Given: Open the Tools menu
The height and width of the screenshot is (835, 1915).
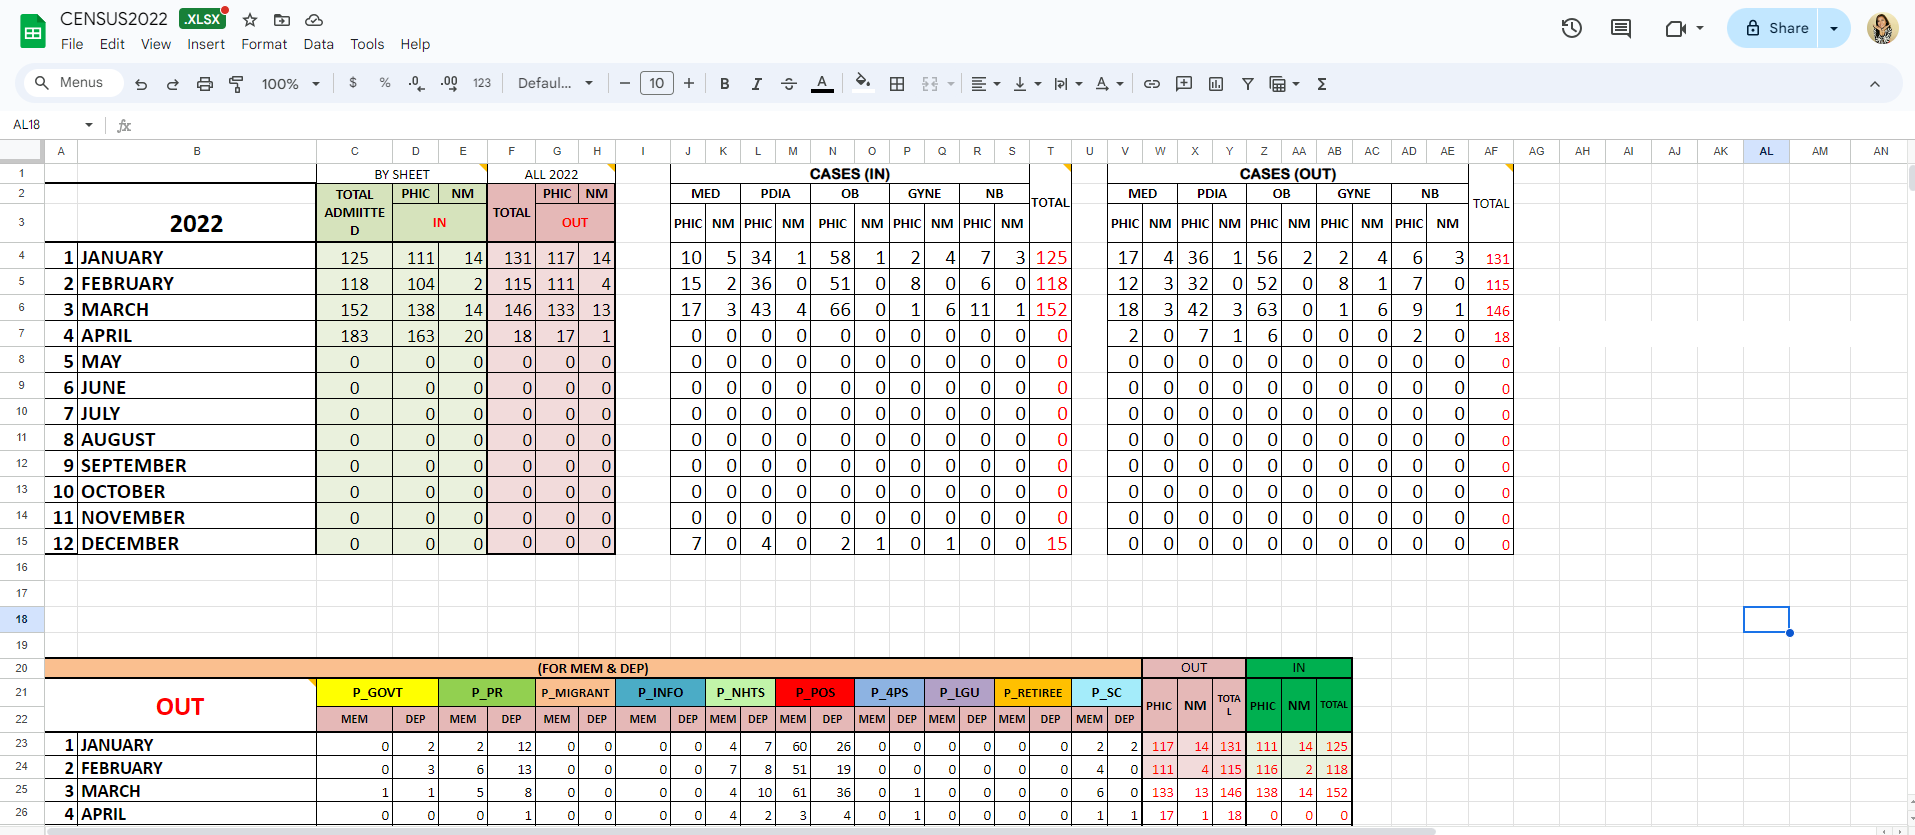Looking at the screenshot, I should click(x=367, y=44).
